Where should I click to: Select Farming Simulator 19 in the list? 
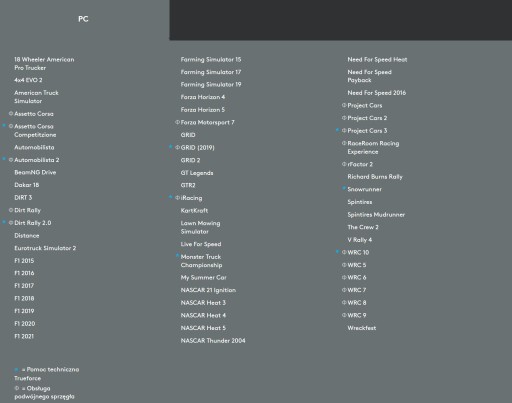(x=211, y=84)
